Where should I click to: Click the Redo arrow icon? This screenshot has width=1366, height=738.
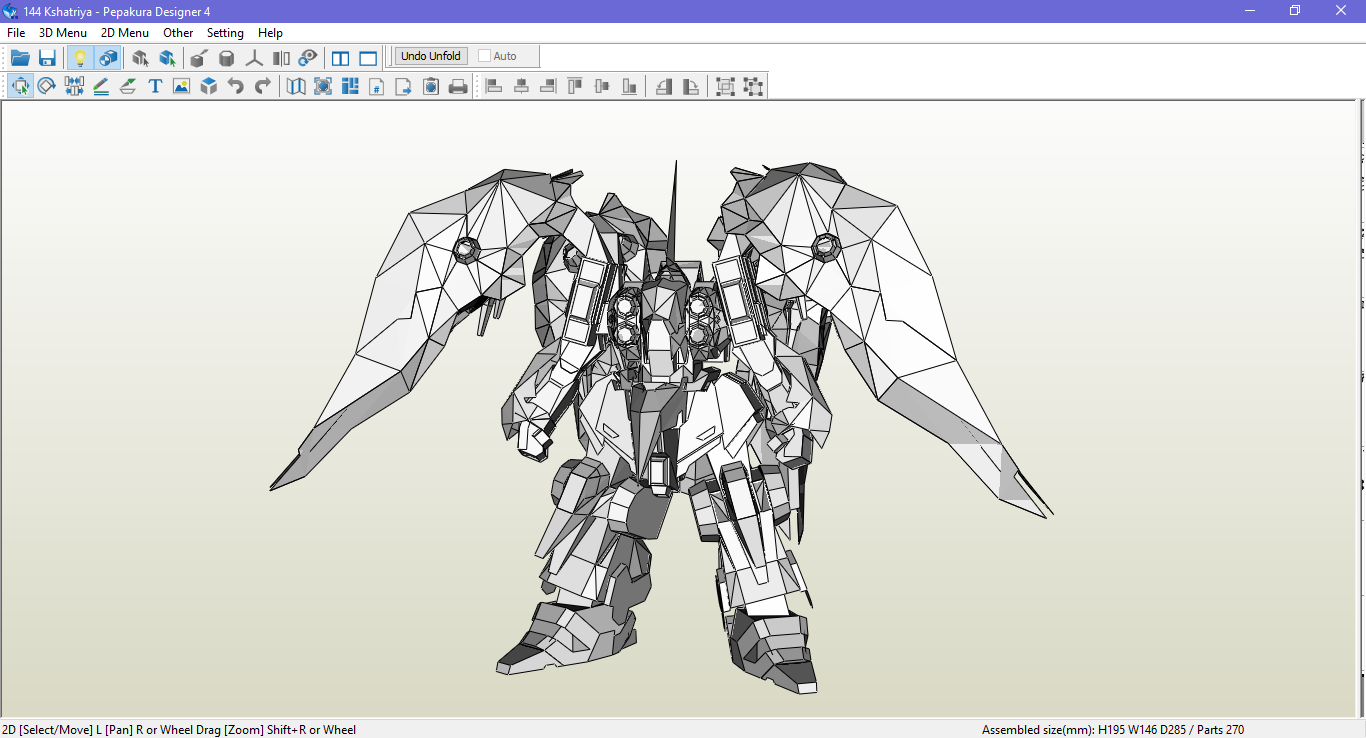point(262,86)
